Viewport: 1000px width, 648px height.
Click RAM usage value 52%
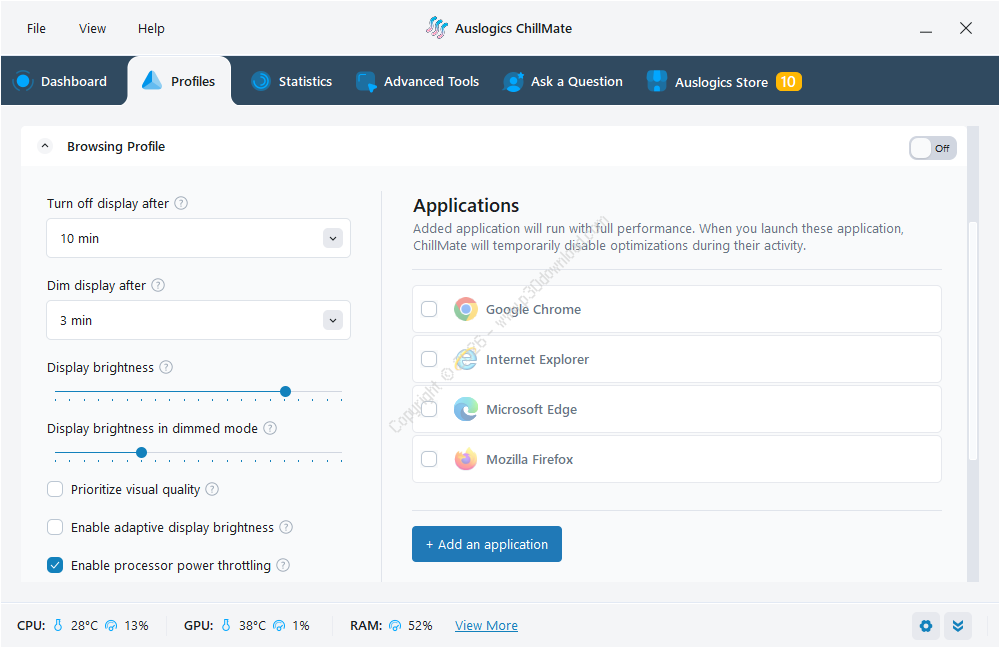click(x=420, y=626)
